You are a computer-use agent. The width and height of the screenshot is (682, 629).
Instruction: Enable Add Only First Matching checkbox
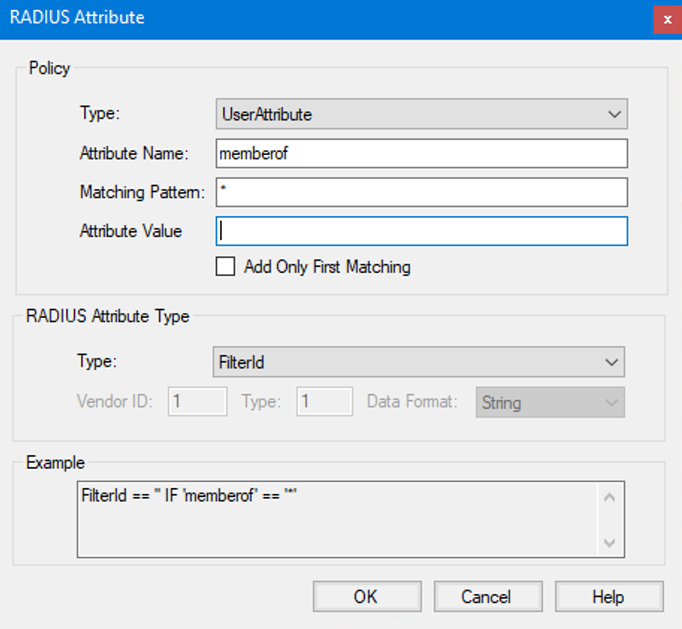225,266
